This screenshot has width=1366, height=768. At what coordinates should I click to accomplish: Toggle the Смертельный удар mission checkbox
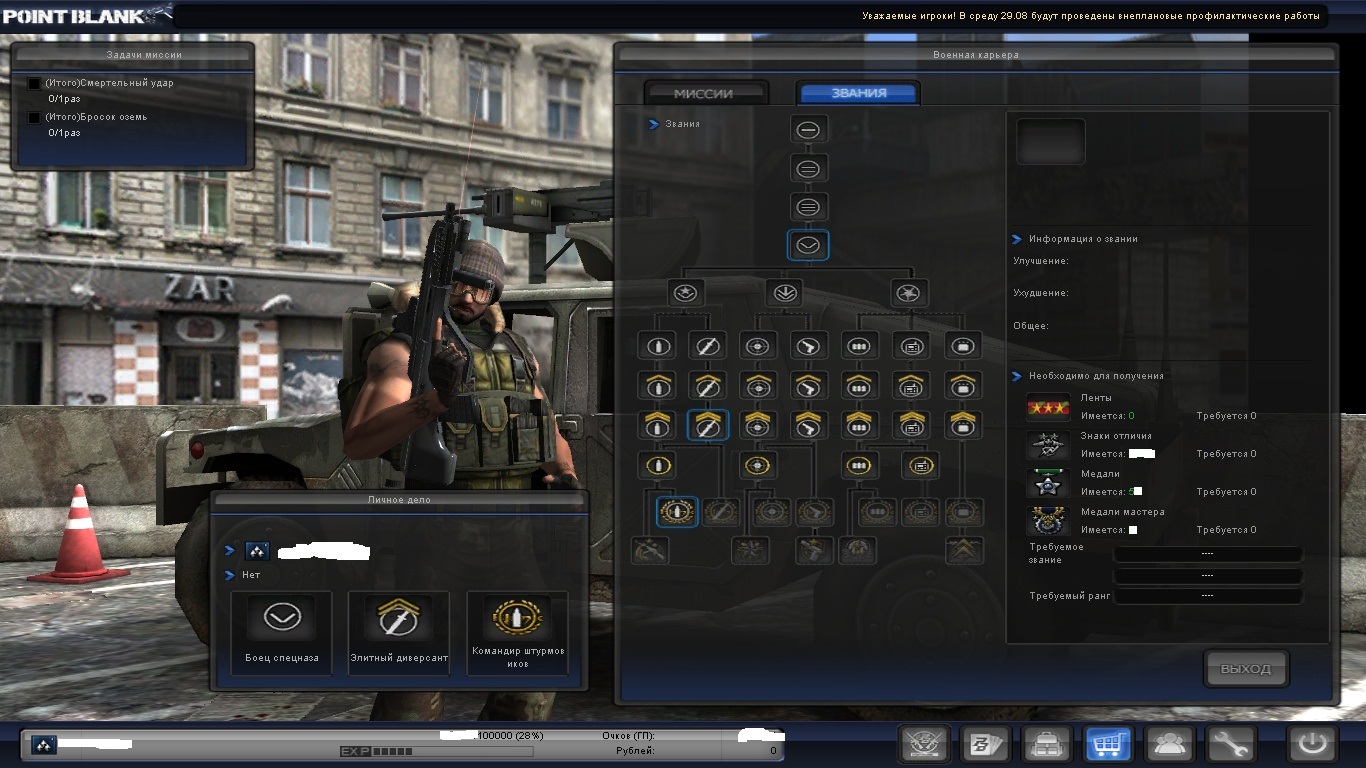coord(34,84)
